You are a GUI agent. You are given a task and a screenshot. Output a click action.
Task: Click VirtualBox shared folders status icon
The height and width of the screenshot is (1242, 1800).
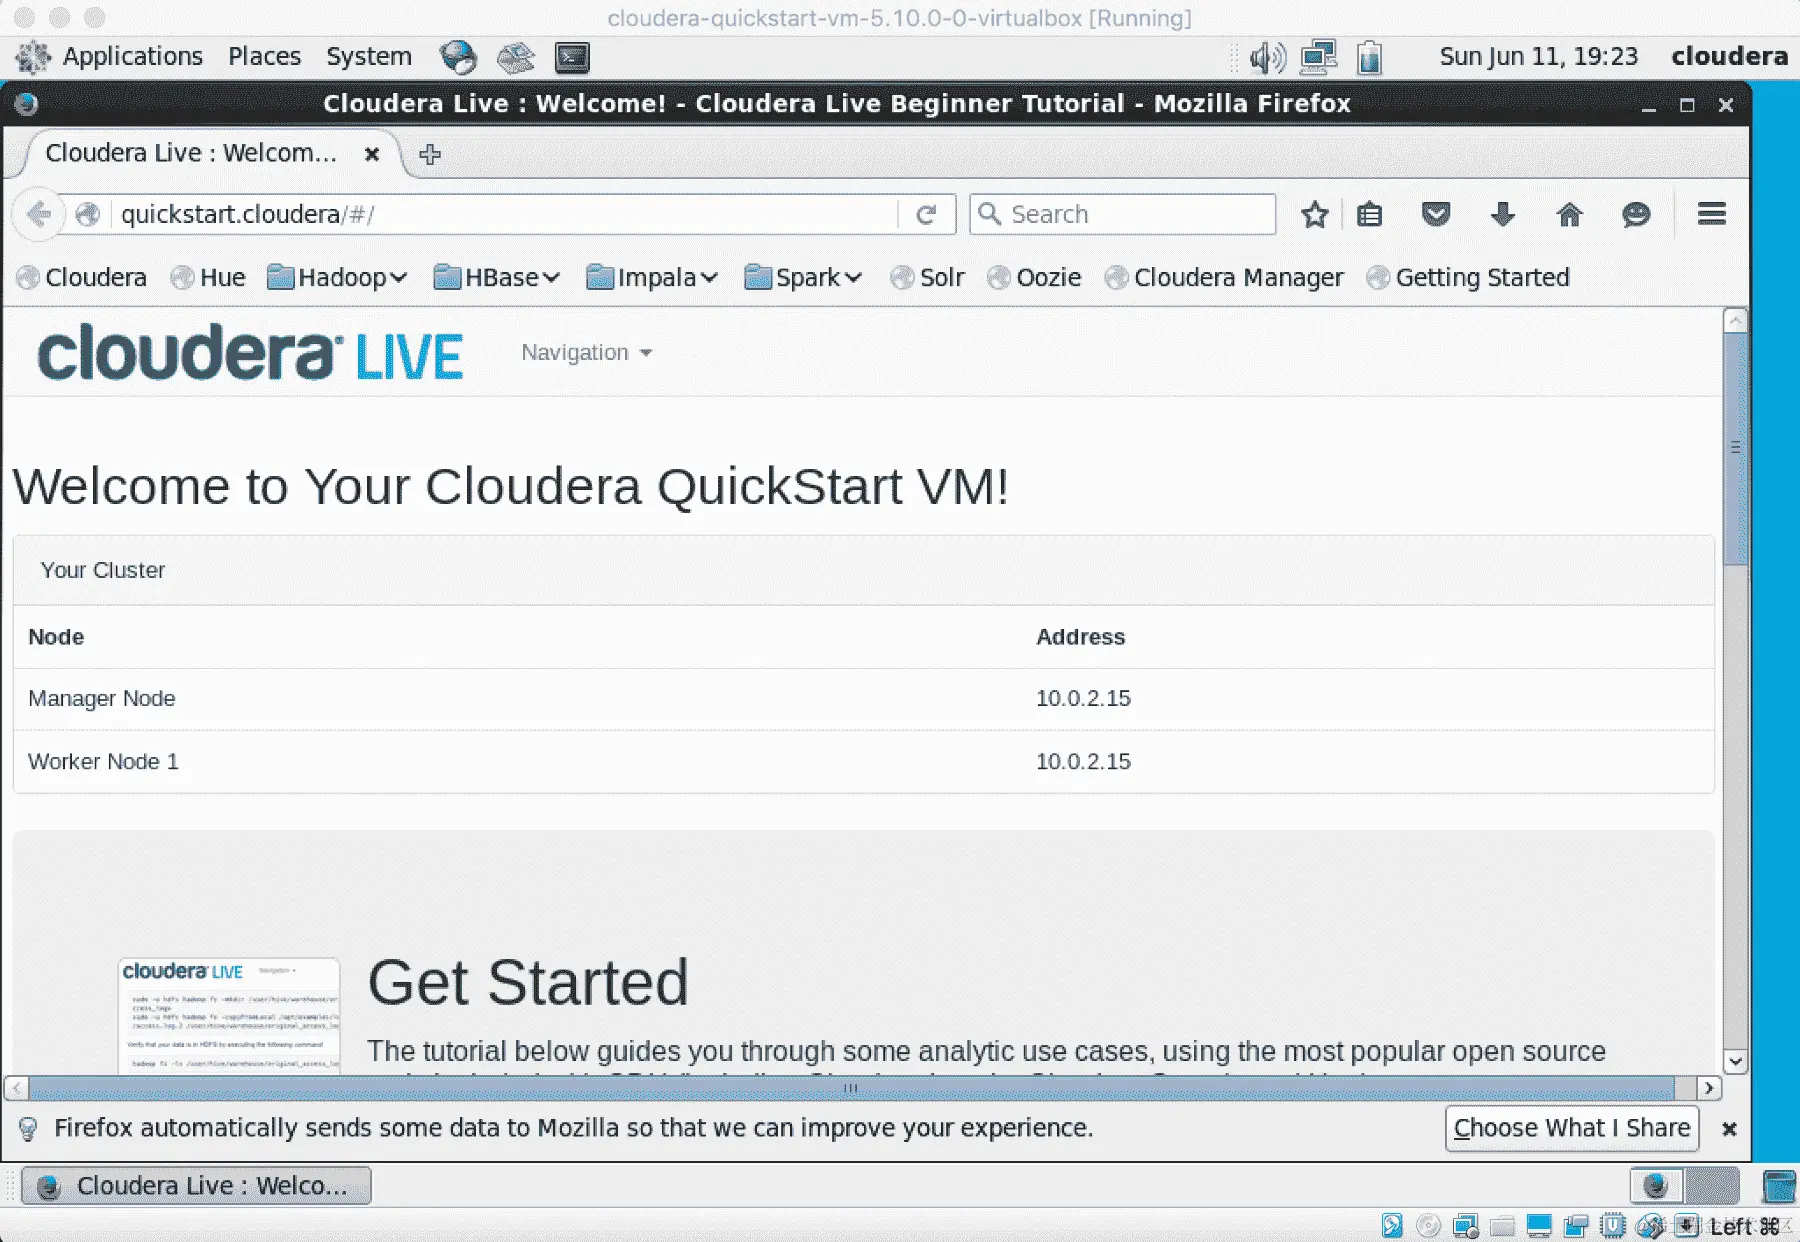1502,1226
